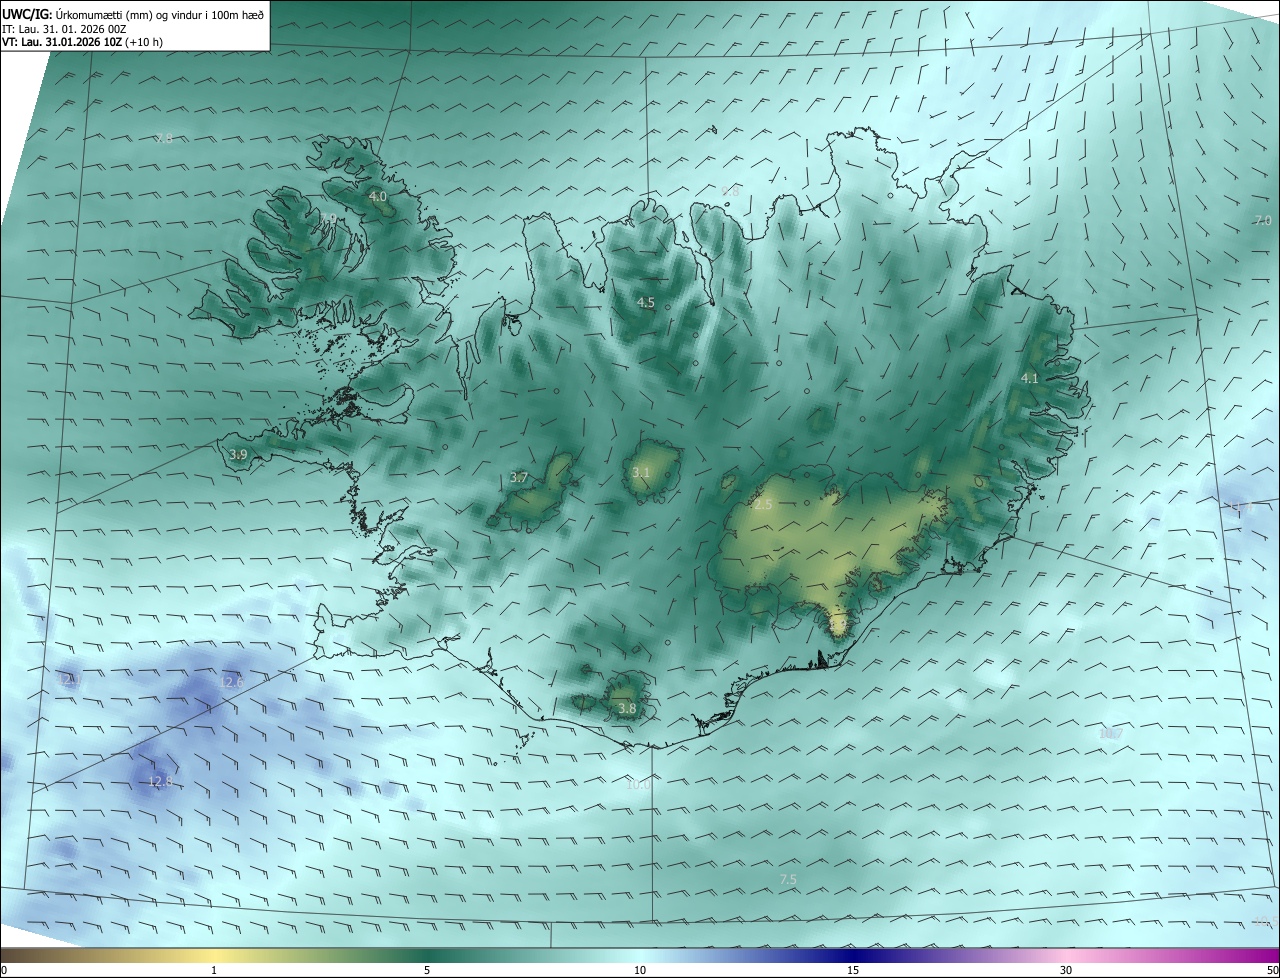Click the 50 tick on the color scale
This screenshot has height=978, width=1280.
coord(1272,970)
